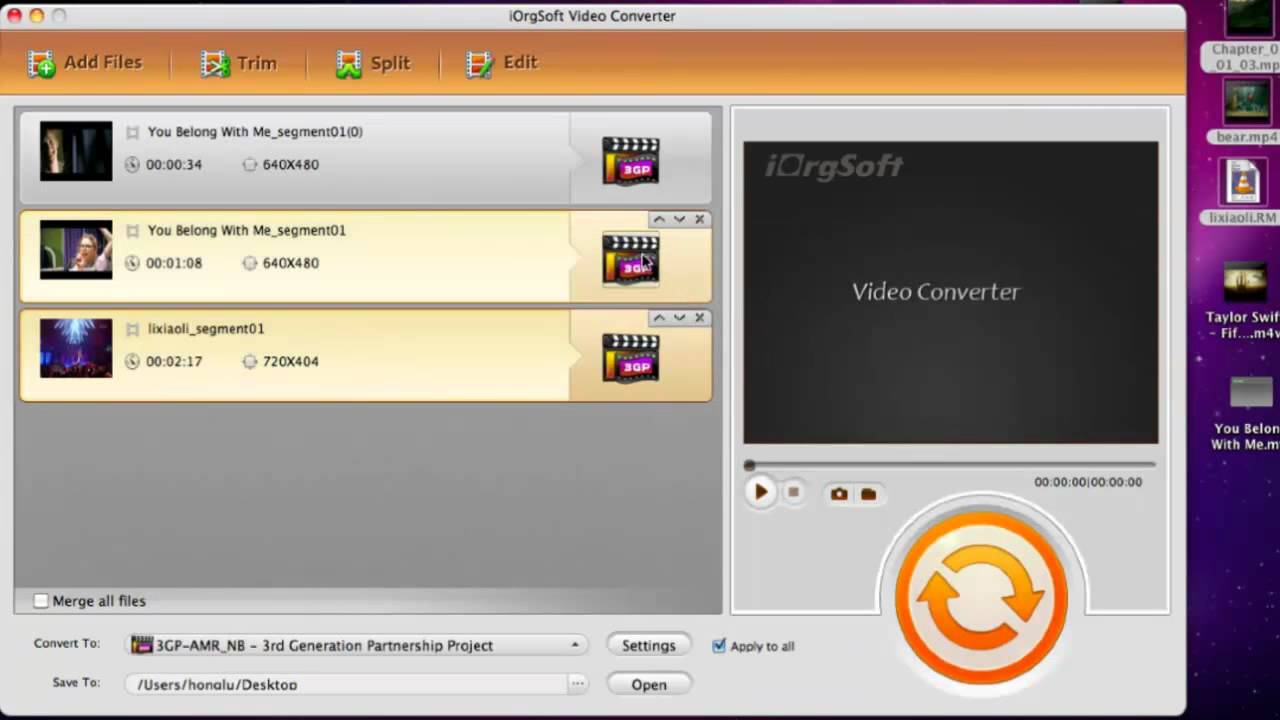Click the rename icon beside You Belong With Me_segment01(0)
1280x720 pixels.
(132, 132)
